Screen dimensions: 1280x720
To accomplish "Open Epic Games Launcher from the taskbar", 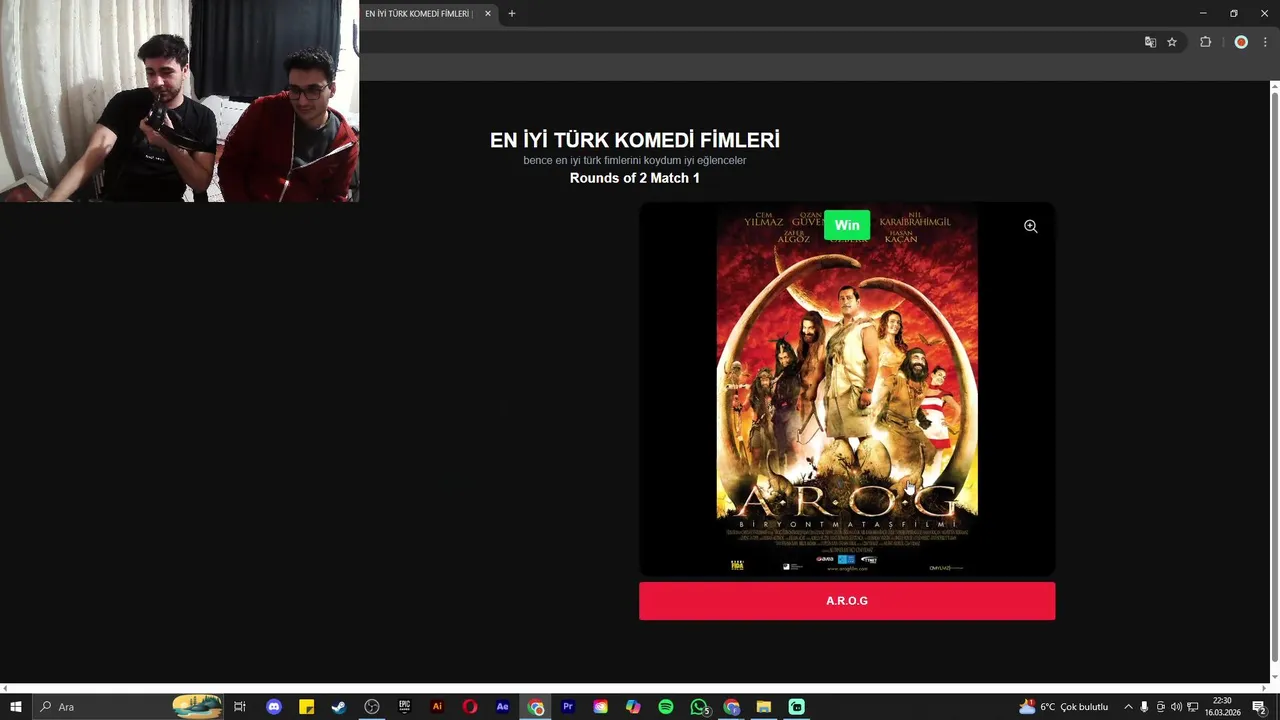I will point(405,707).
